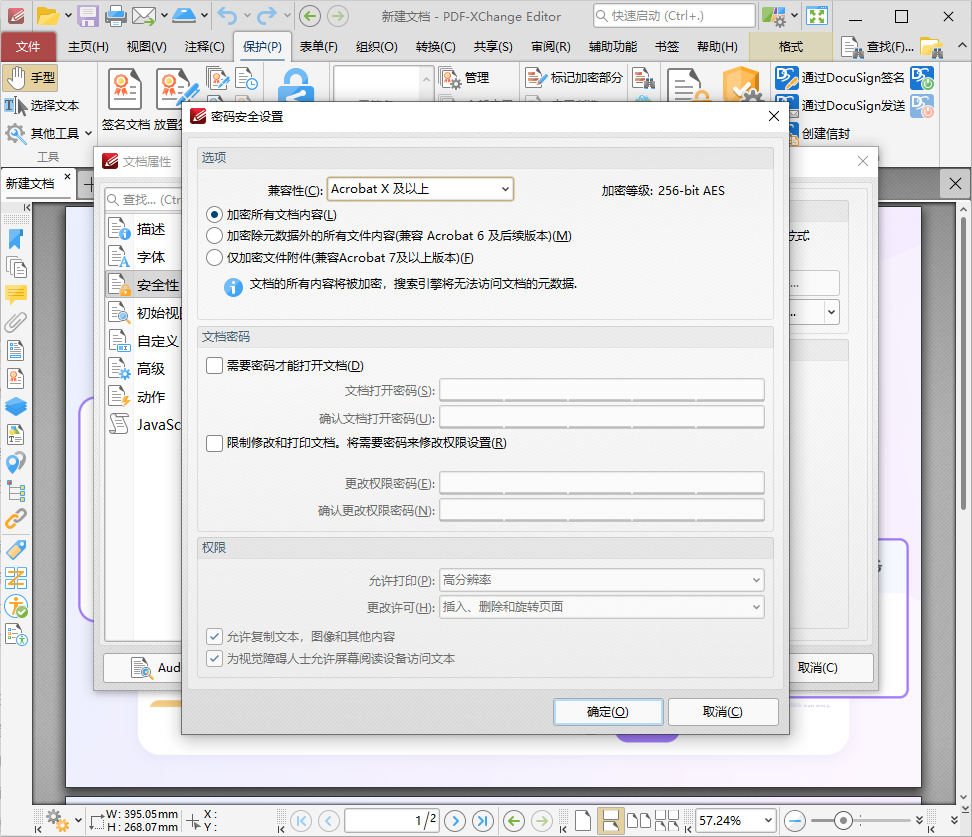Viewport: 972px width, 837px height.
Task: Open the Bookmarks panel icon
Action: 15,239
